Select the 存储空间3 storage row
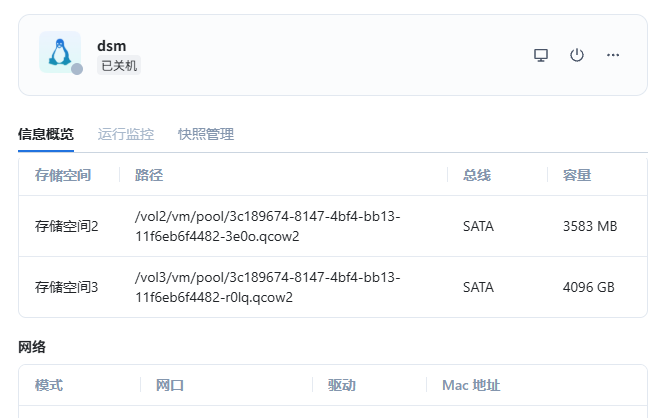Viewport: 668px width, 418px height. click(x=67, y=287)
